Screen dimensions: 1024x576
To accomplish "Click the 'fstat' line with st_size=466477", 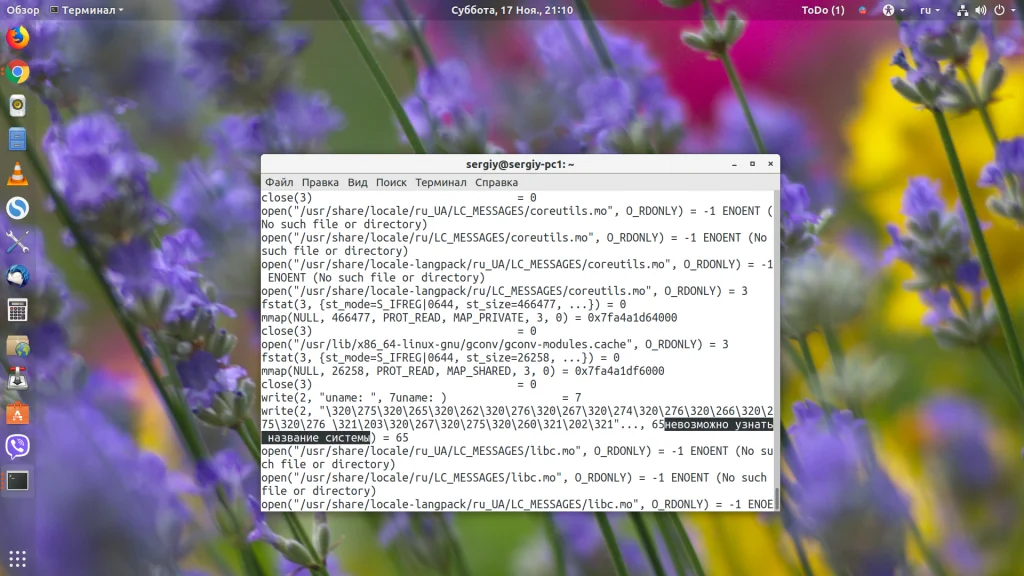I will point(443,304).
